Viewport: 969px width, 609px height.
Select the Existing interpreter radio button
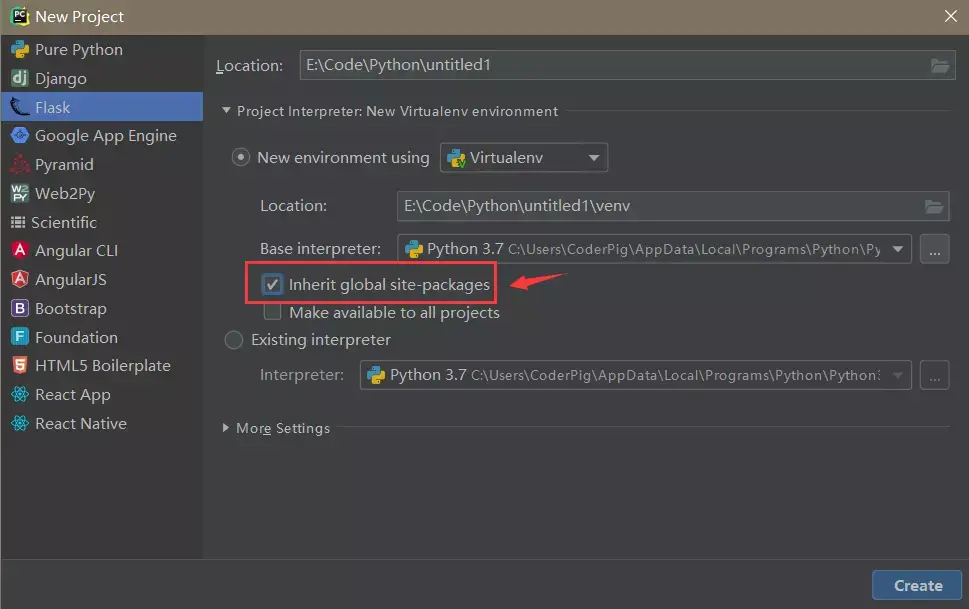(234, 339)
